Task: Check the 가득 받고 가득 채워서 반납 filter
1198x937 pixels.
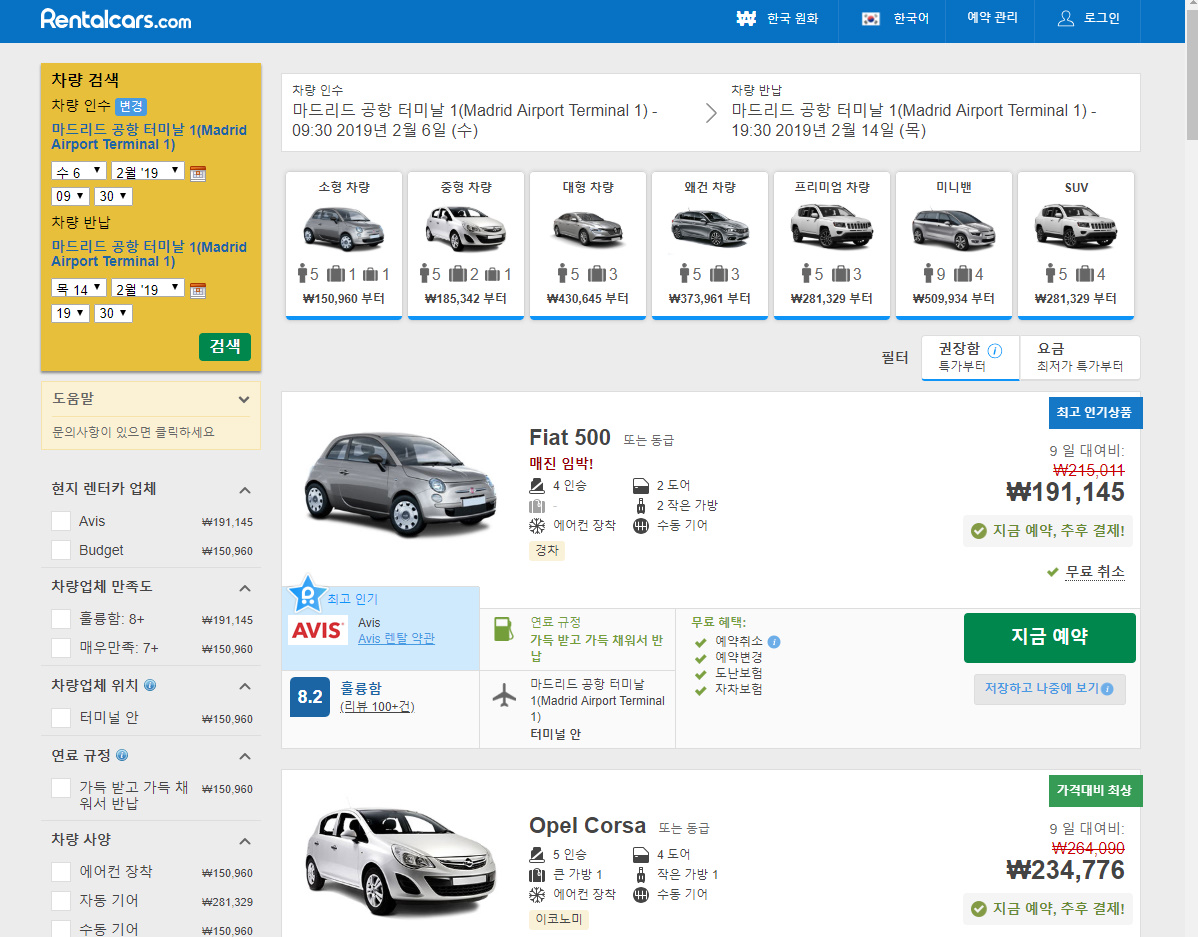Action: click(61, 788)
